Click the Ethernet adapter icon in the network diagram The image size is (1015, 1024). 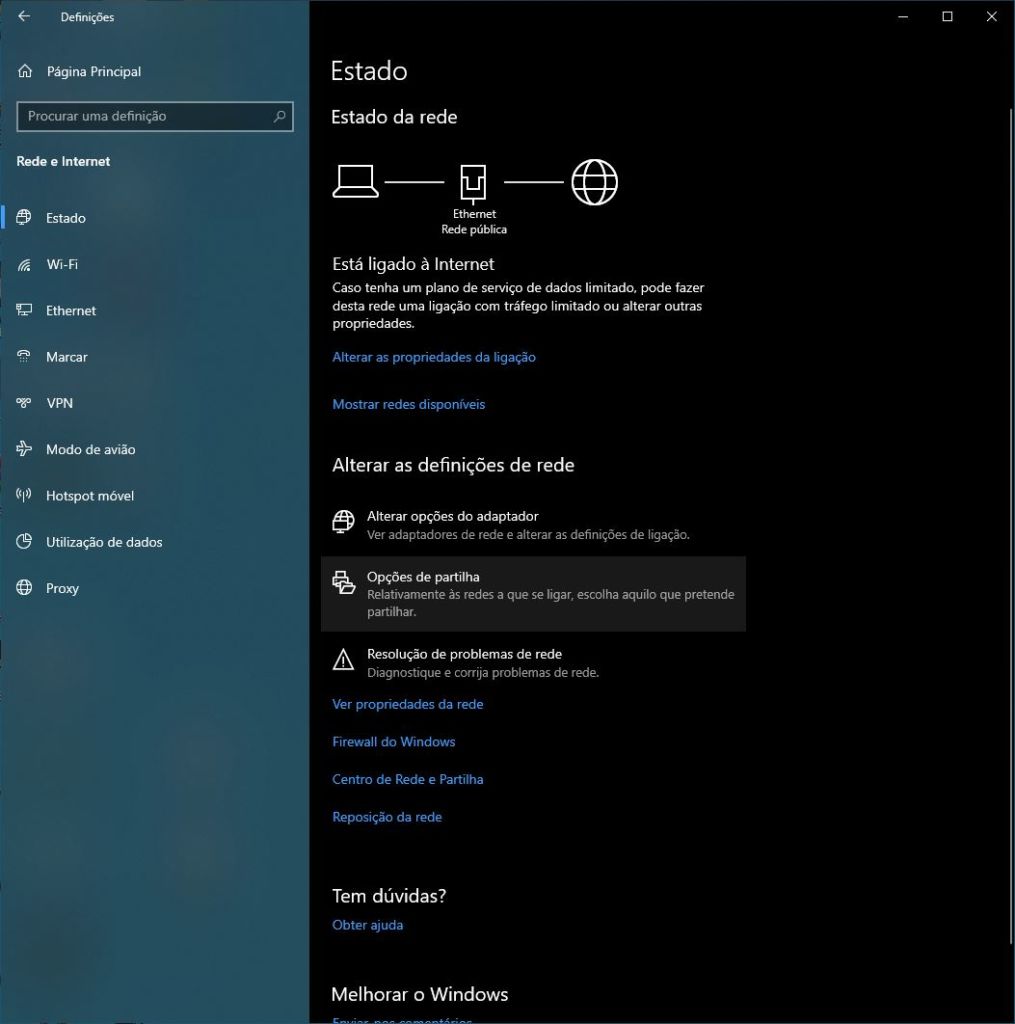(474, 183)
